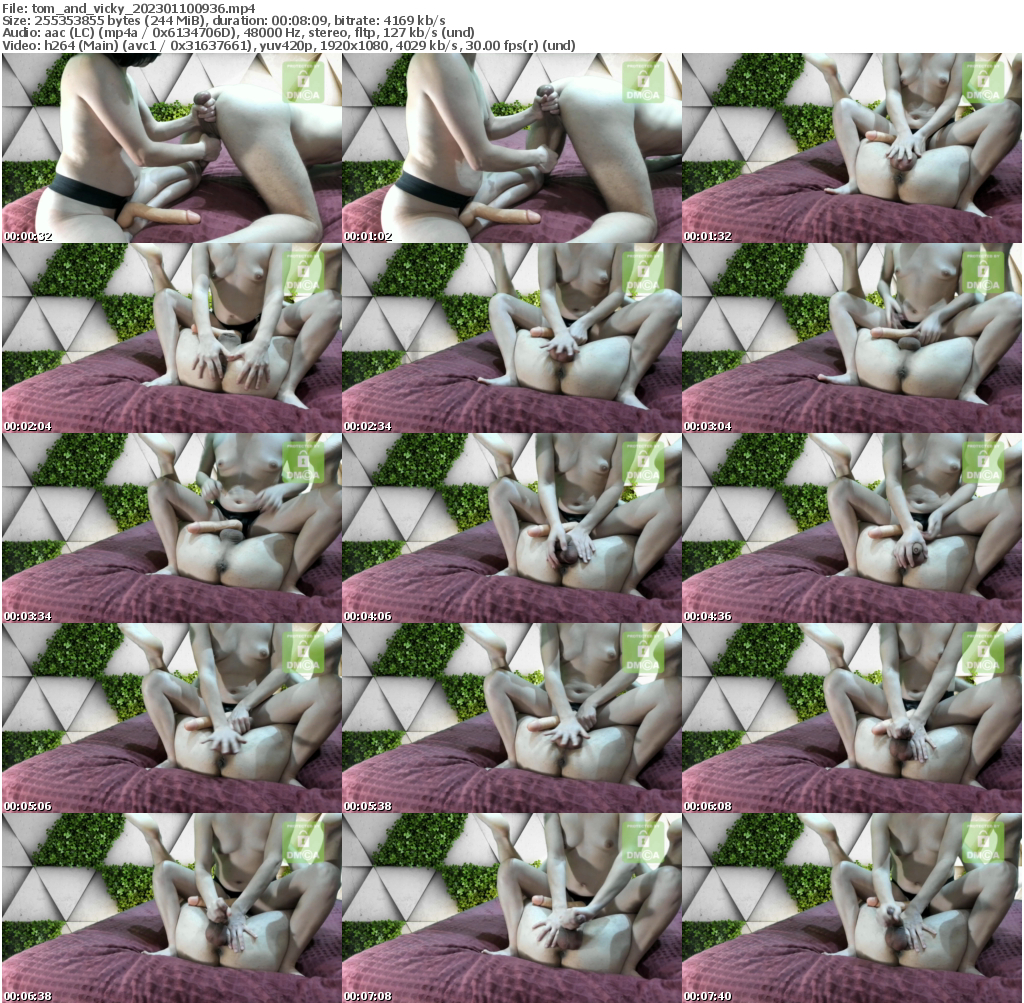Select the frame marked 00:05:38
Screen dimensions: 1024x1003
(511, 718)
